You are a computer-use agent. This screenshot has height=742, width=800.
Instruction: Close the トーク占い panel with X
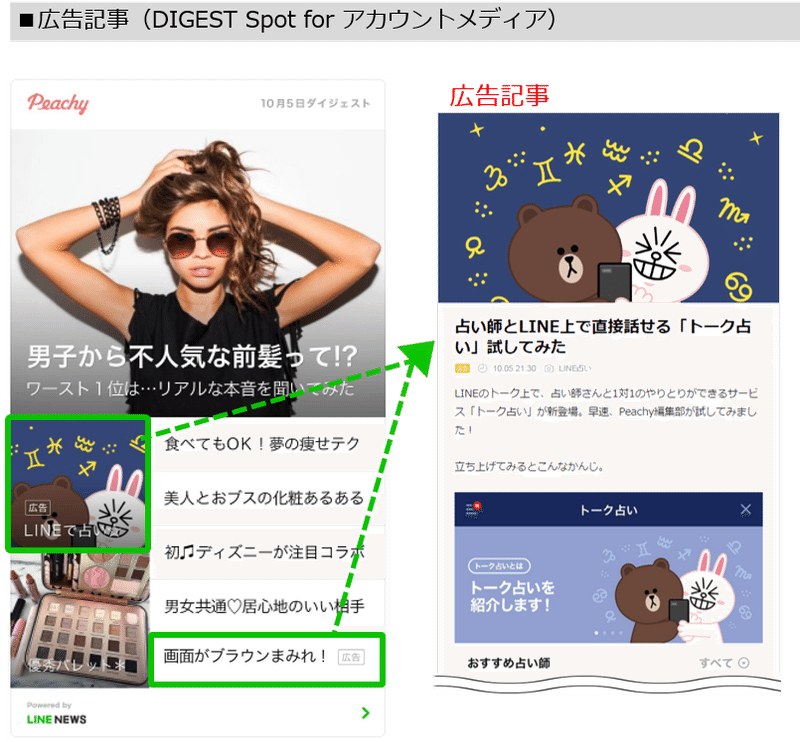[745, 510]
